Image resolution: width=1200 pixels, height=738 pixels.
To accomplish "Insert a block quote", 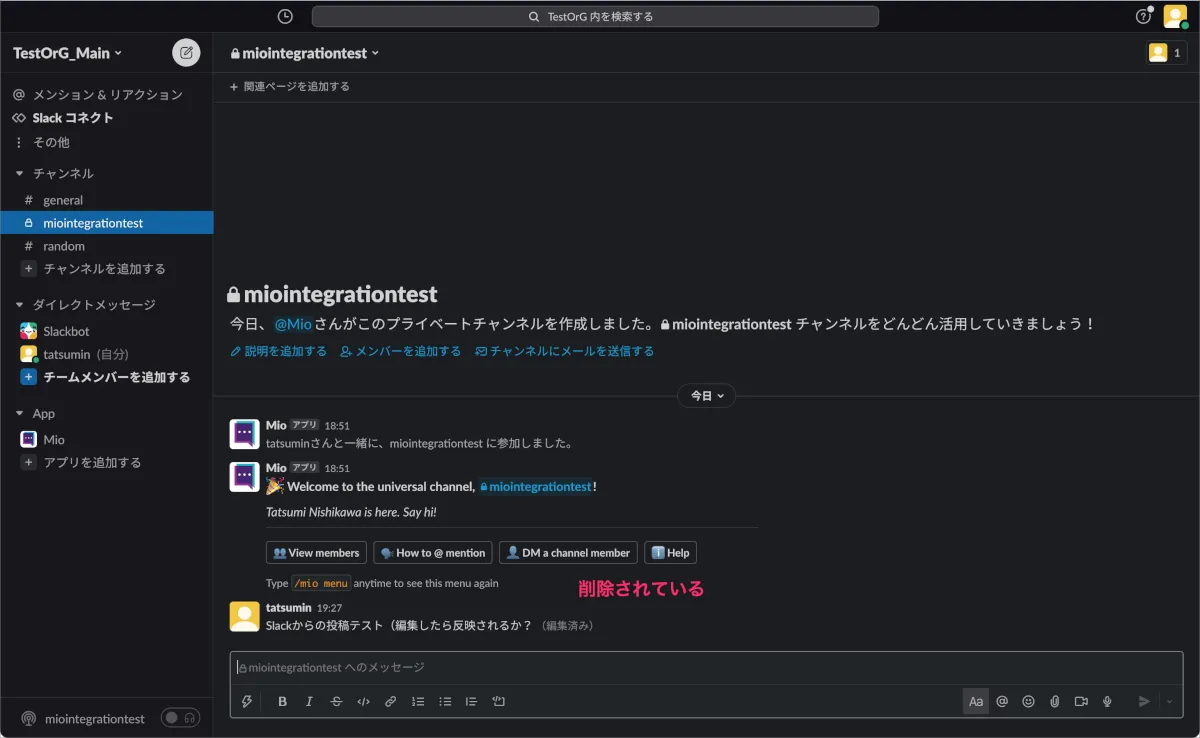I will (x=471, y=701).
